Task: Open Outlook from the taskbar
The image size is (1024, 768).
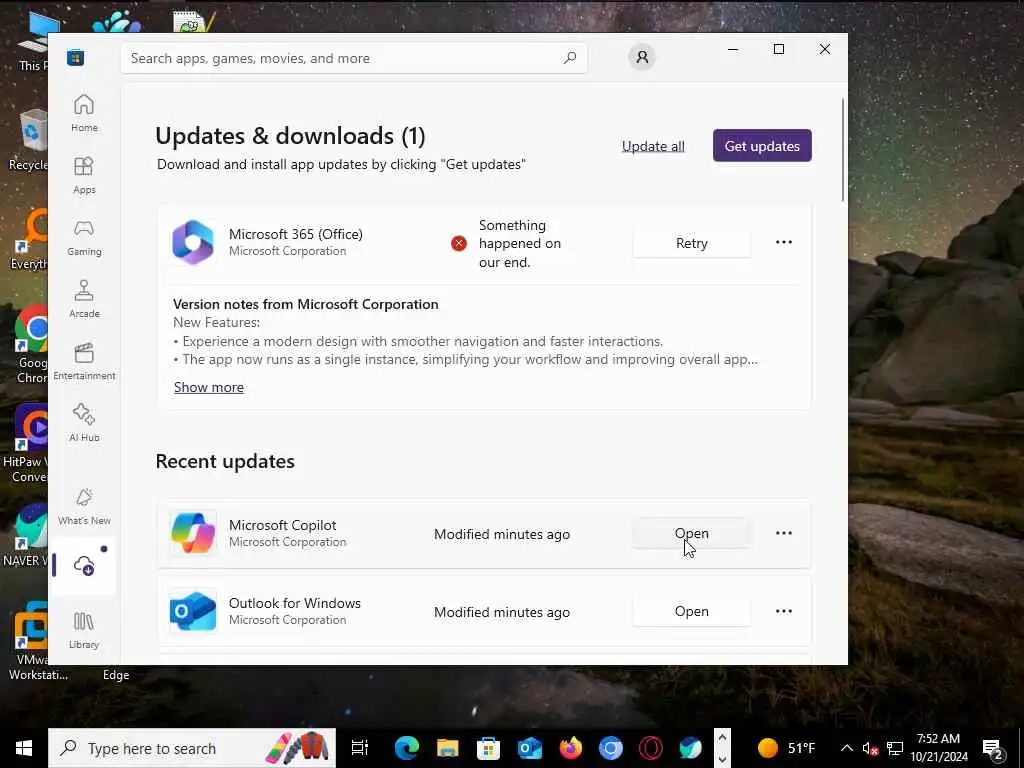Action: [530, 748]
